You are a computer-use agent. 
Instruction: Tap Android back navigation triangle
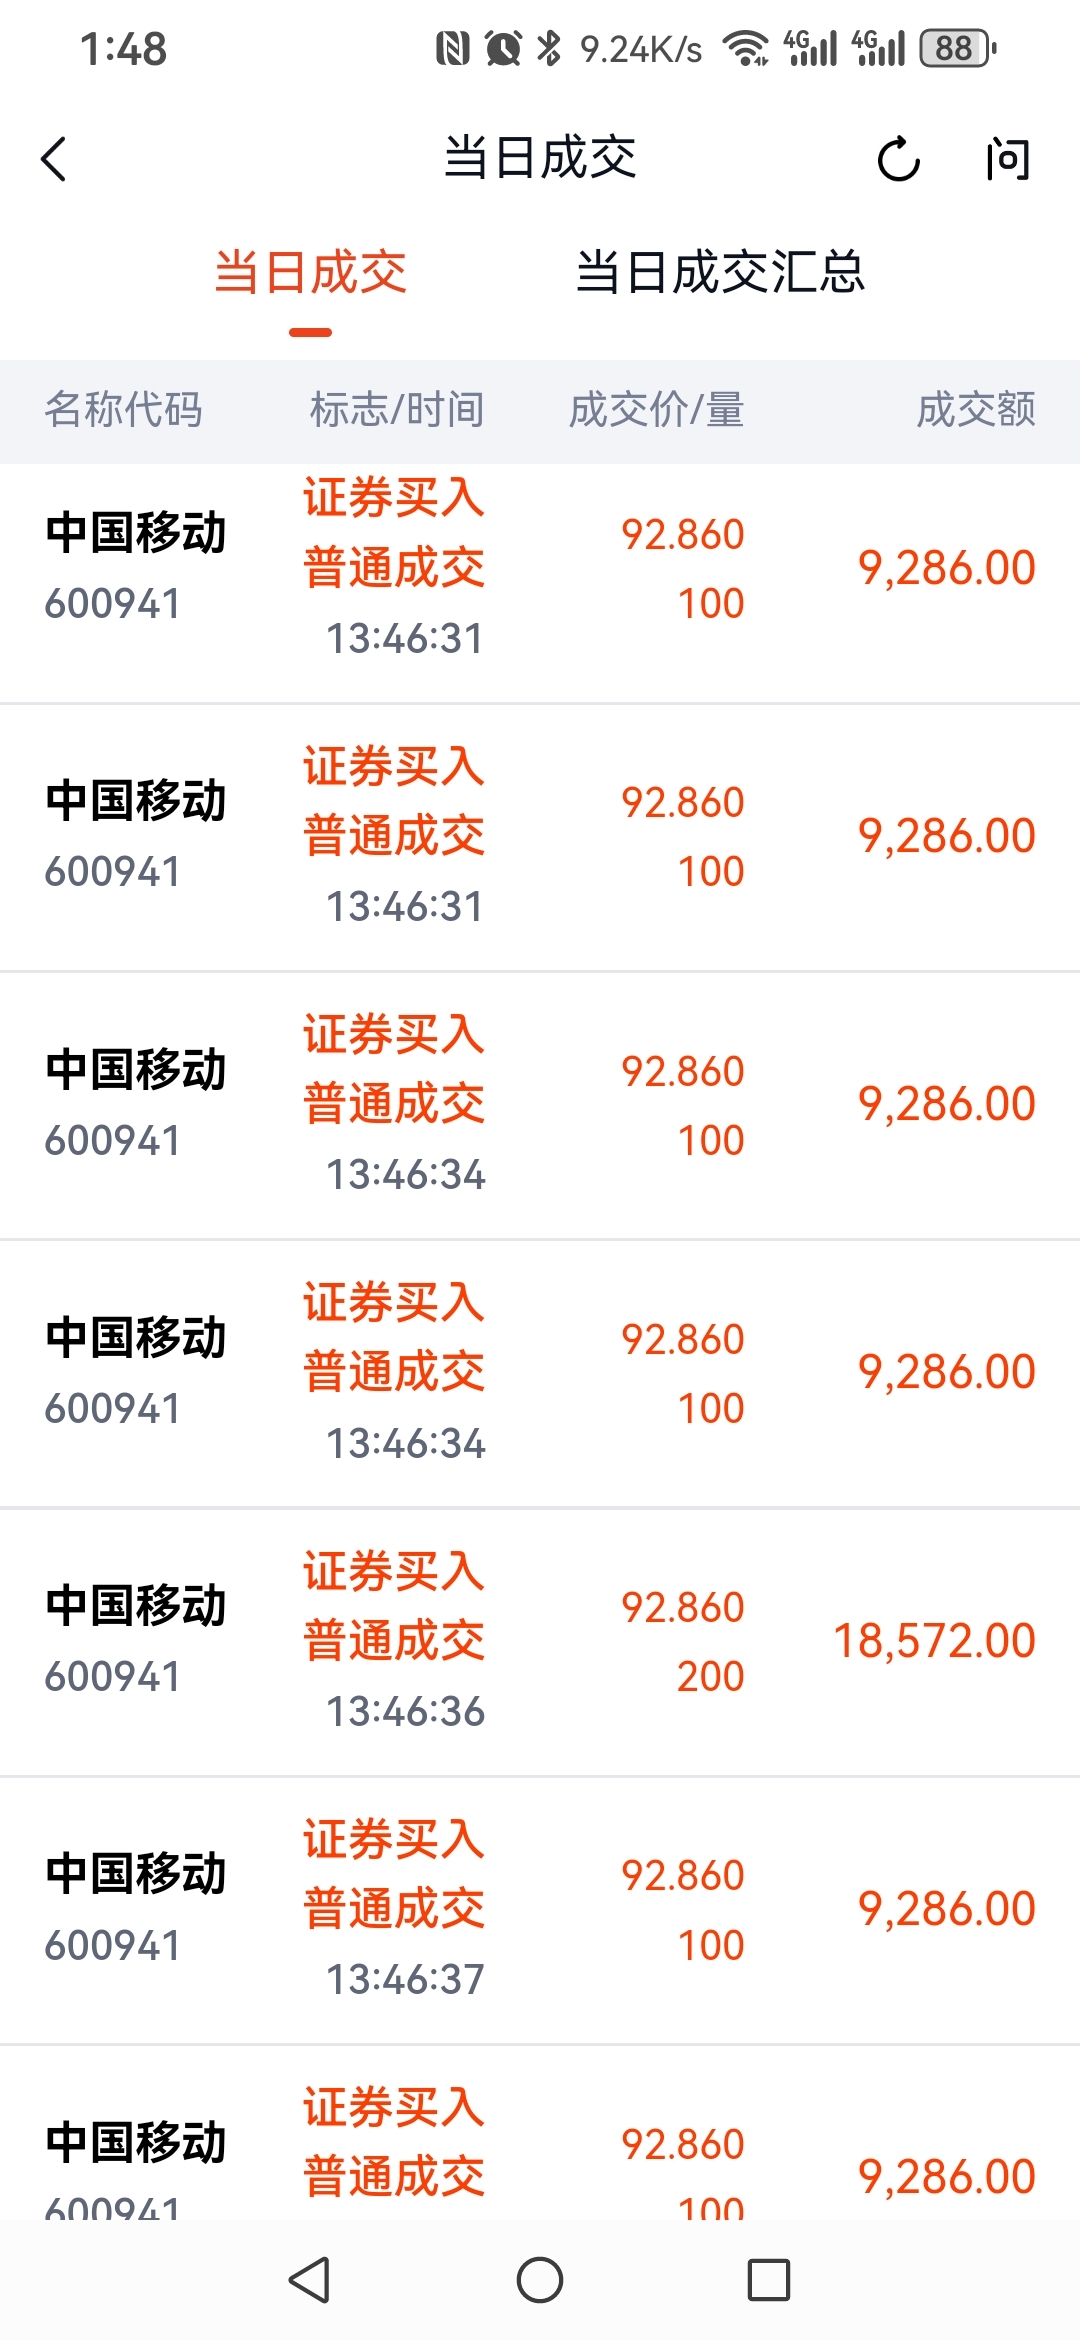point(309,2280)
